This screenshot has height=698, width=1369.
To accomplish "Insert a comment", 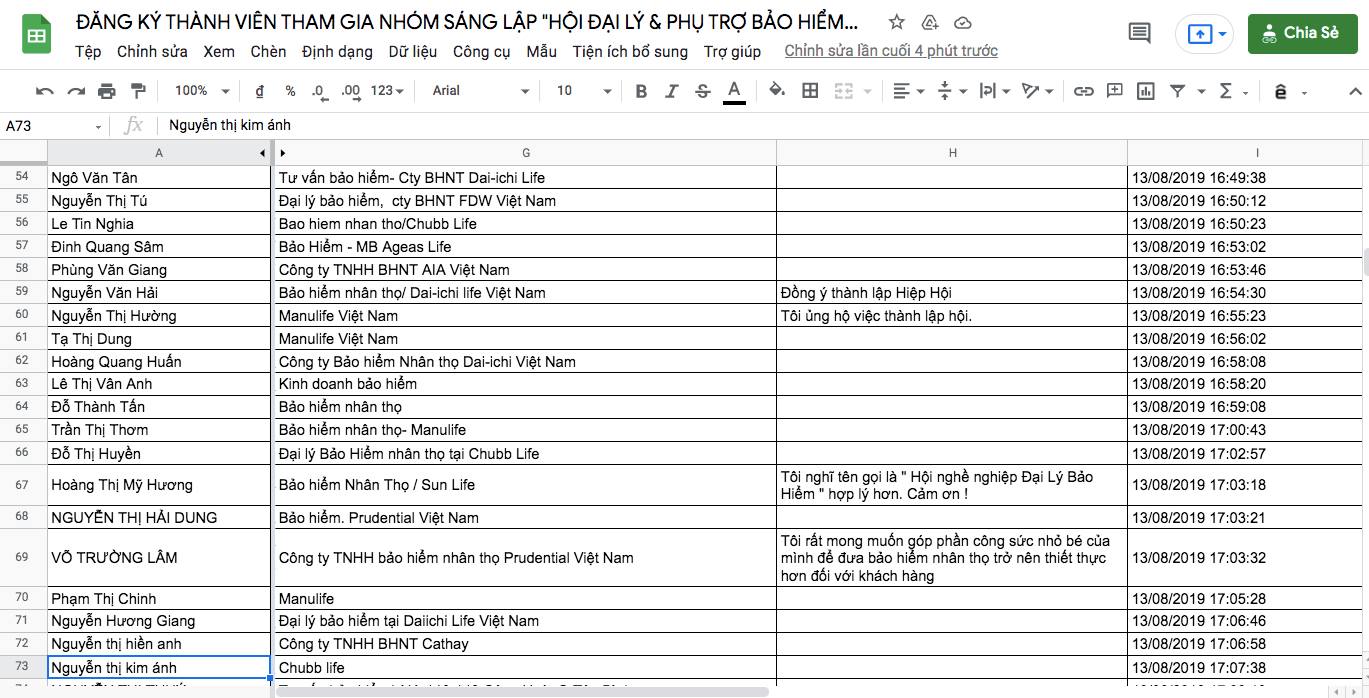I will tap(1114, 91).
